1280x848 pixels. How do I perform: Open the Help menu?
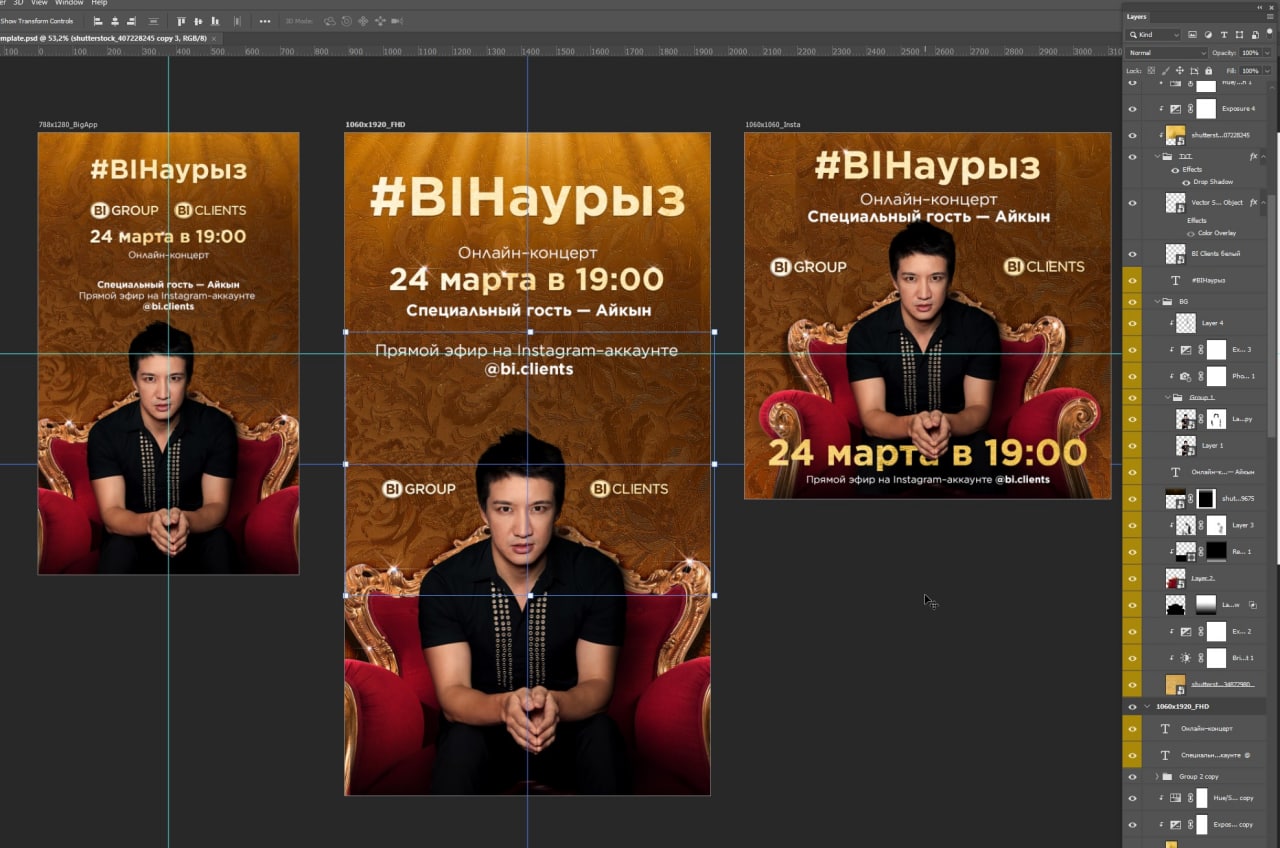(x=99, y=3)
